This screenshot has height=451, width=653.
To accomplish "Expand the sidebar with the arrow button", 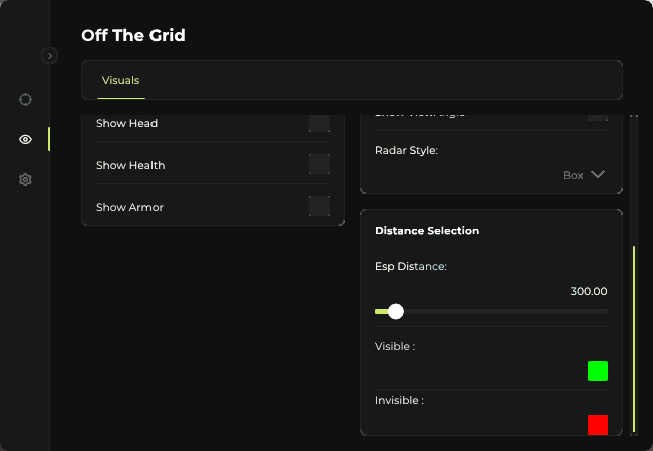I will point(50,56).
